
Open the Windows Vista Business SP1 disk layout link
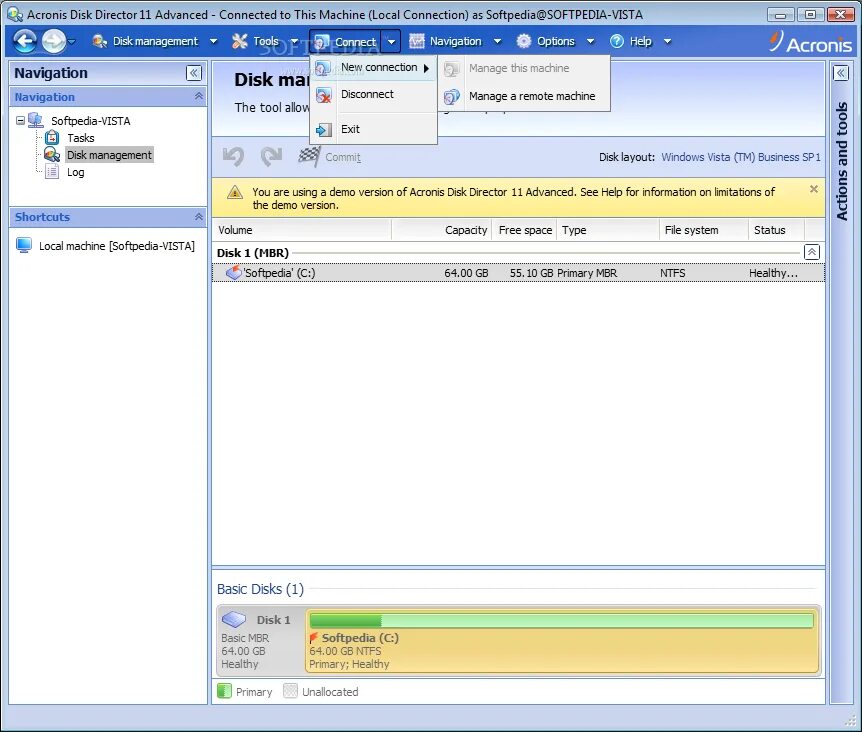click(x=741, y=157)
